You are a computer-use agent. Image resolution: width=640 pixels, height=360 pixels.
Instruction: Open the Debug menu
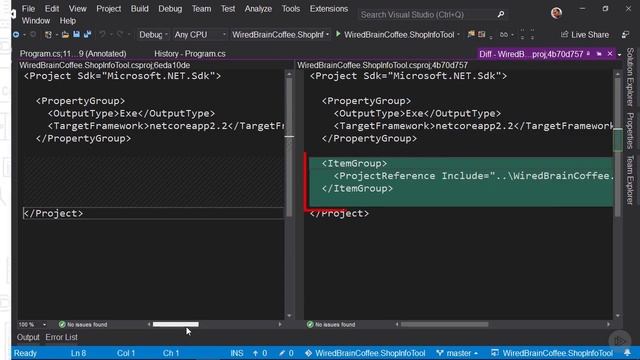tap(170, 9)
